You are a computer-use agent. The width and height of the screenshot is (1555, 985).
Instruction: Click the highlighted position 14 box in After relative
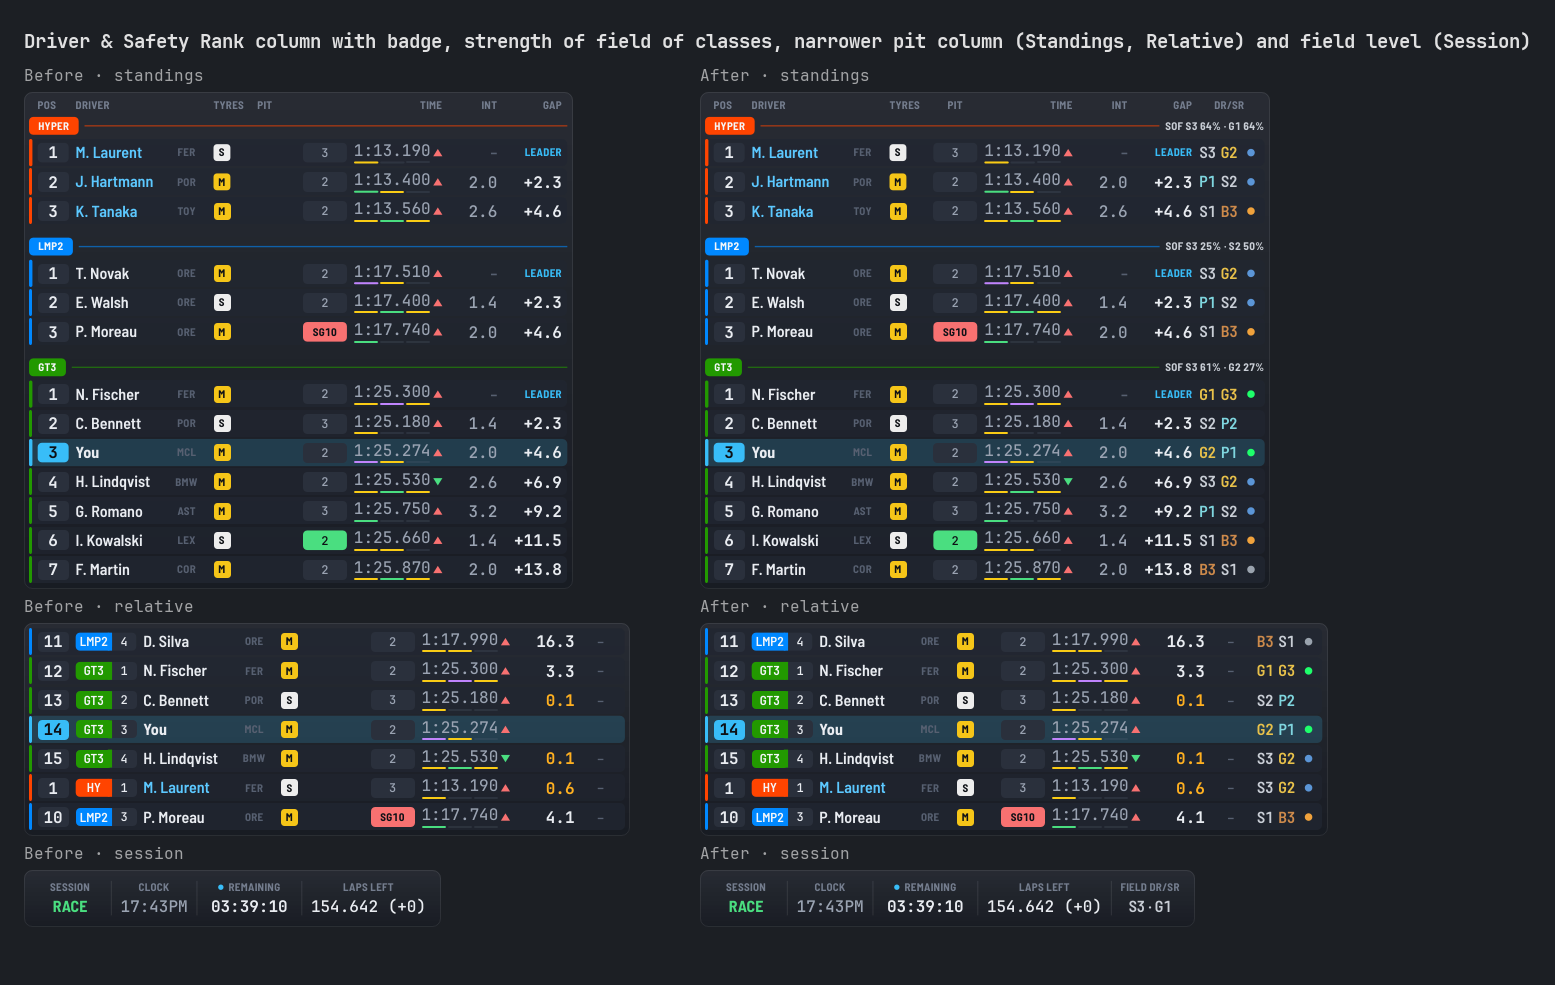pyautogui.click(x=729, y=730)
